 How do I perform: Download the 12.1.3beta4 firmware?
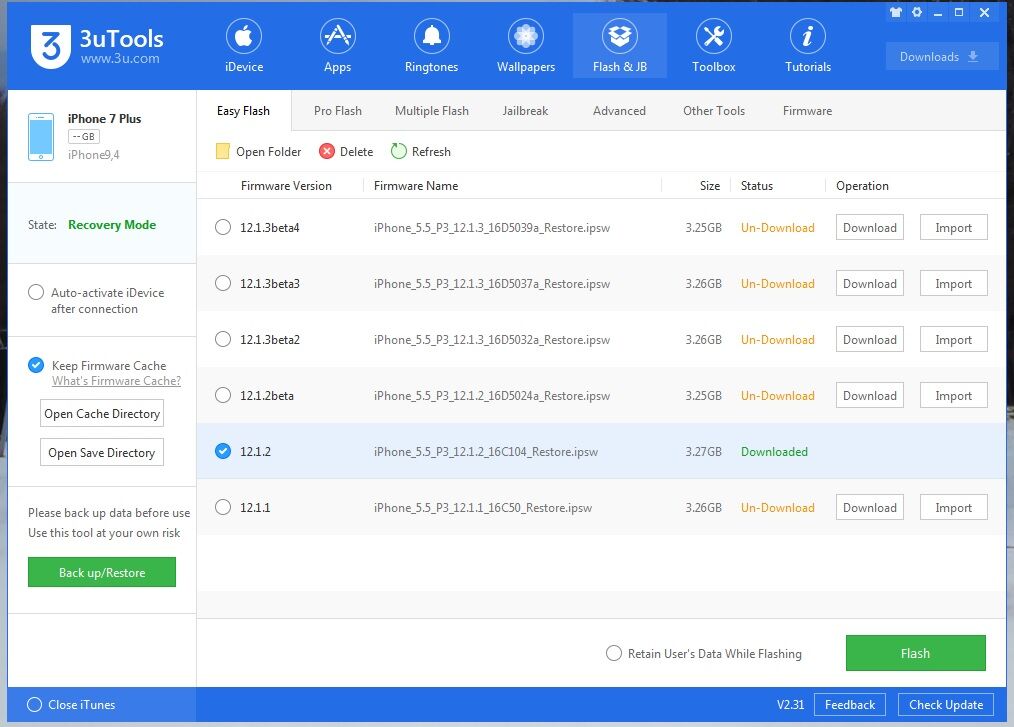pyautogui.click(x=870, y=227)
